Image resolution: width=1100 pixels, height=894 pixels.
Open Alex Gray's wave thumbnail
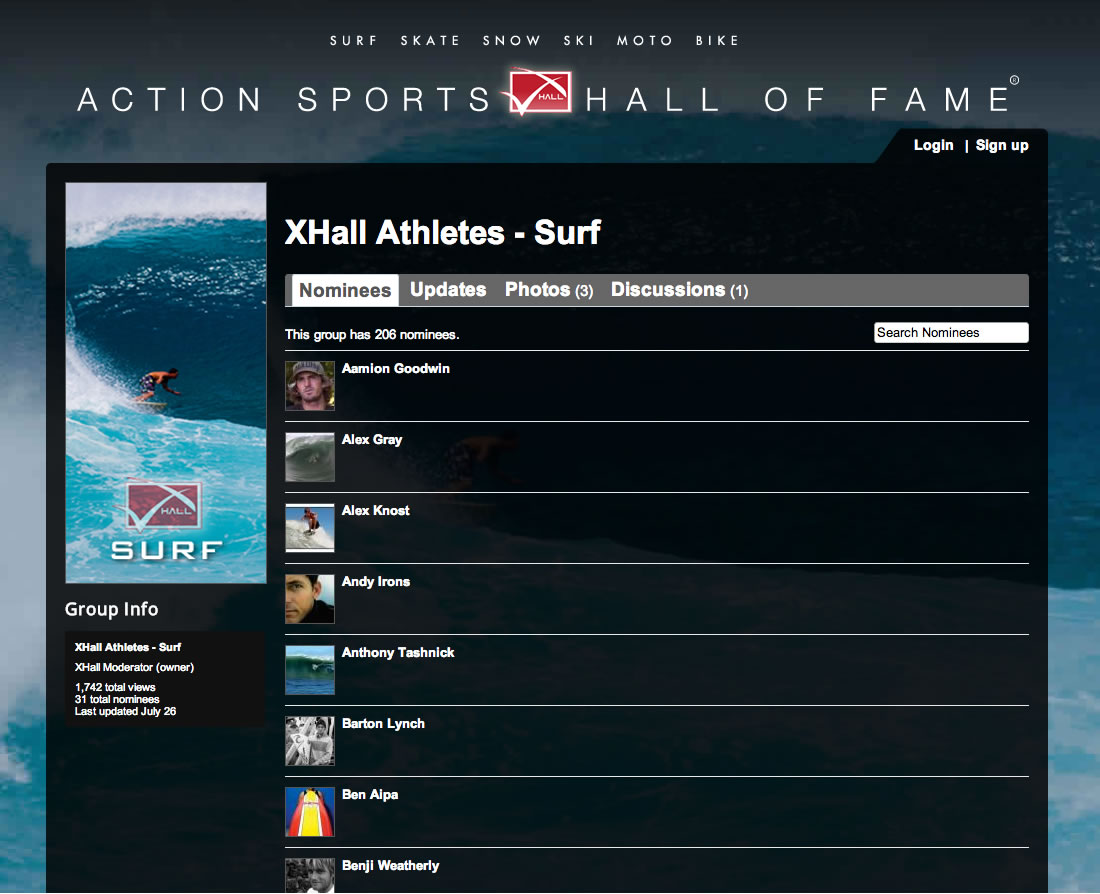pyautogui.click(x=309, y=457)
